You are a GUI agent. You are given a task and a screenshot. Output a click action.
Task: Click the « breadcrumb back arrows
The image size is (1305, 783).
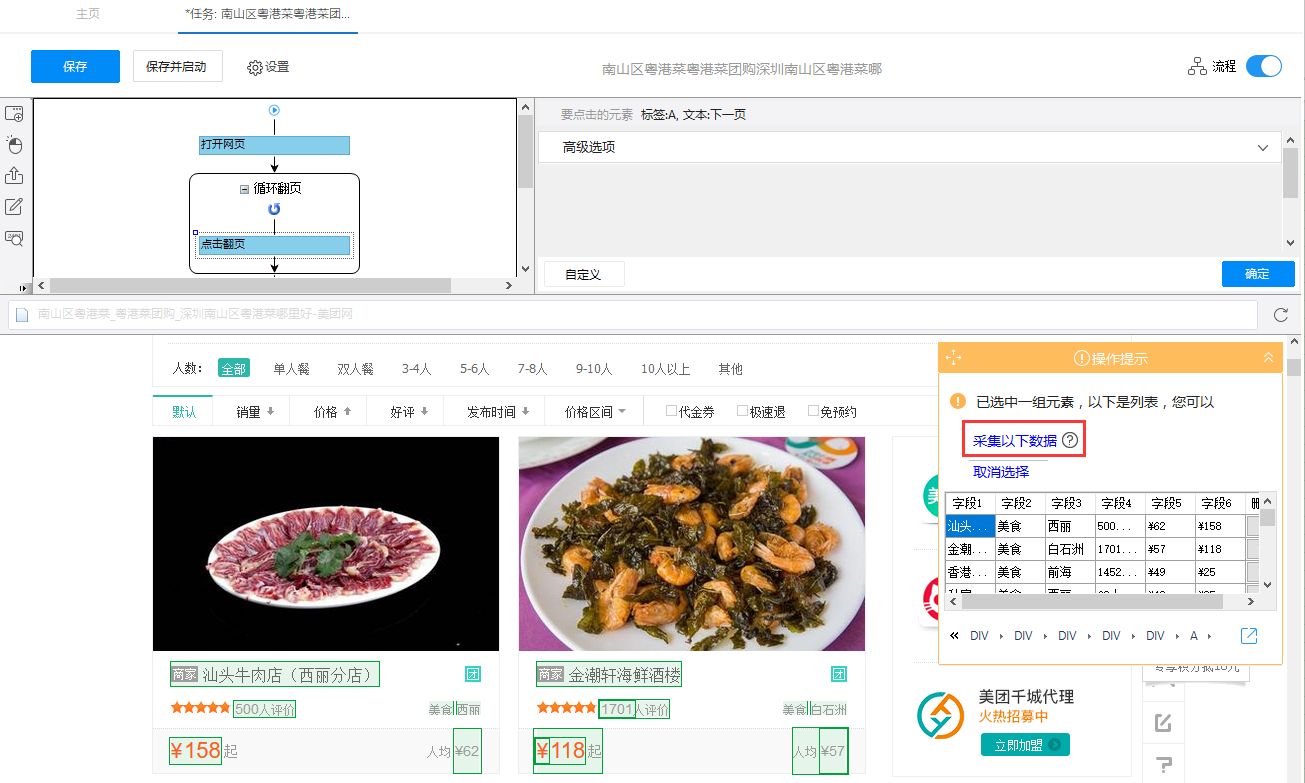click(954, 636)
